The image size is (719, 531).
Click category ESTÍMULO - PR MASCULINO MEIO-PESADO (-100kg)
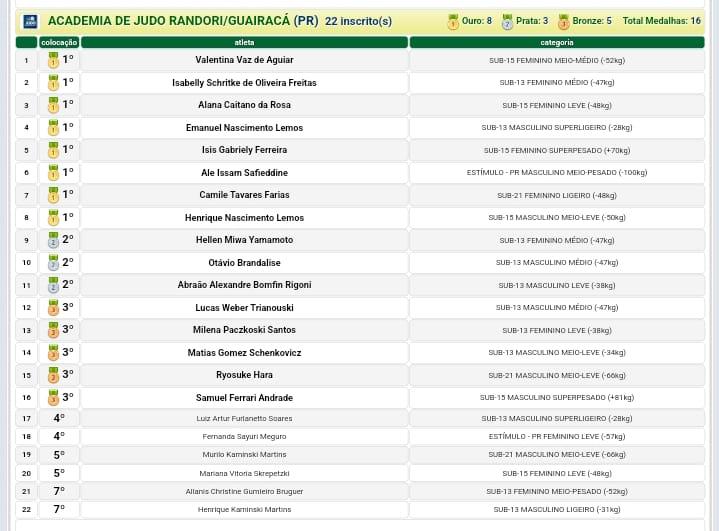pos(557,172)
